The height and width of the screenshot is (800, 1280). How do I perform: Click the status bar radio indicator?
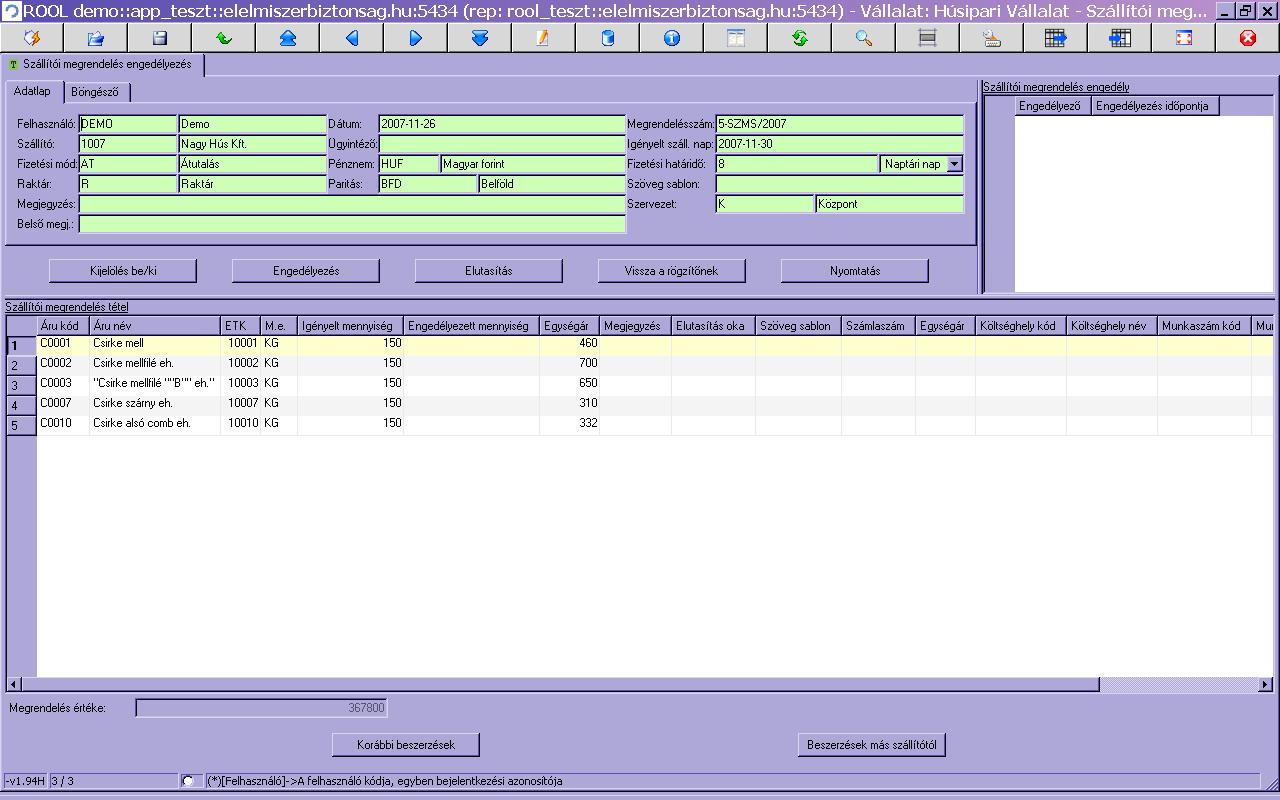click(188, 781)
